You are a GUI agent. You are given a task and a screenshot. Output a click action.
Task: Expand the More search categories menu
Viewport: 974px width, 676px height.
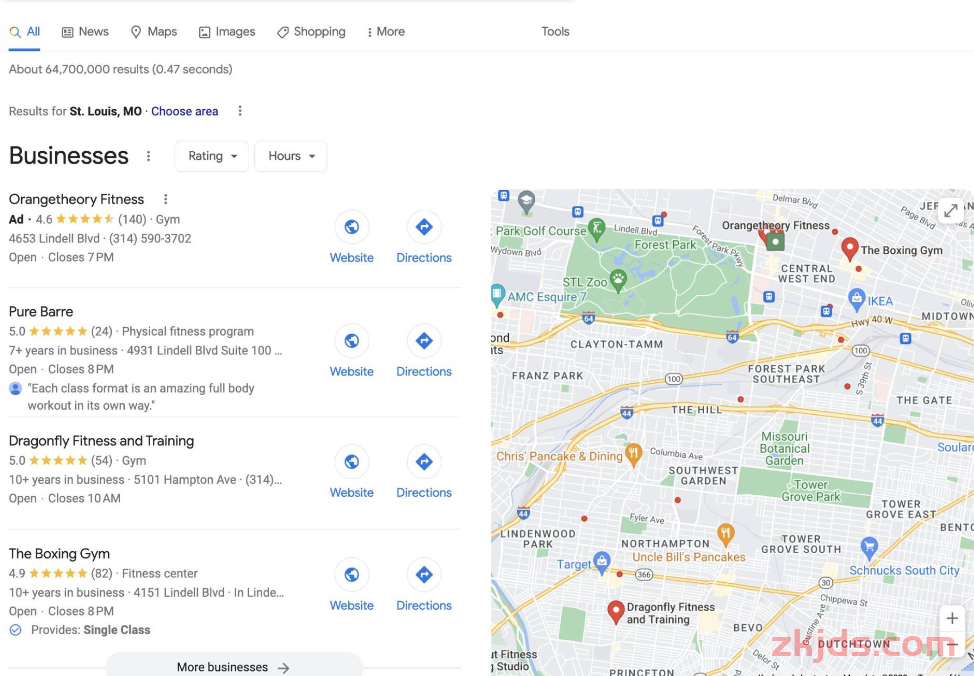[386, 32]
